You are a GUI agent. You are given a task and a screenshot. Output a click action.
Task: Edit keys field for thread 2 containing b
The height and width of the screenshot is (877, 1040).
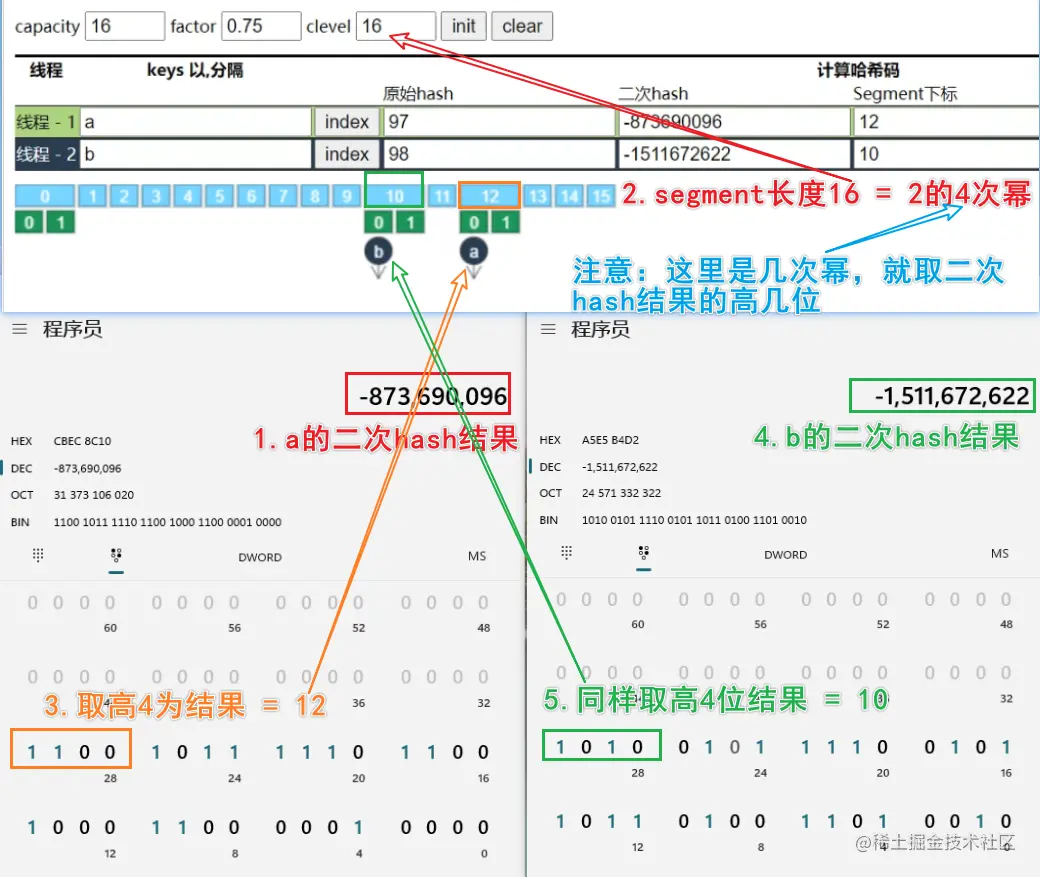click(196, 154)
